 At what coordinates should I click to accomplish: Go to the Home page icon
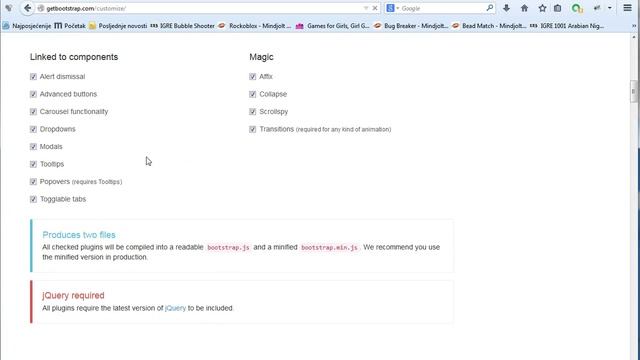pyautogui.click(x=524, y=8)
